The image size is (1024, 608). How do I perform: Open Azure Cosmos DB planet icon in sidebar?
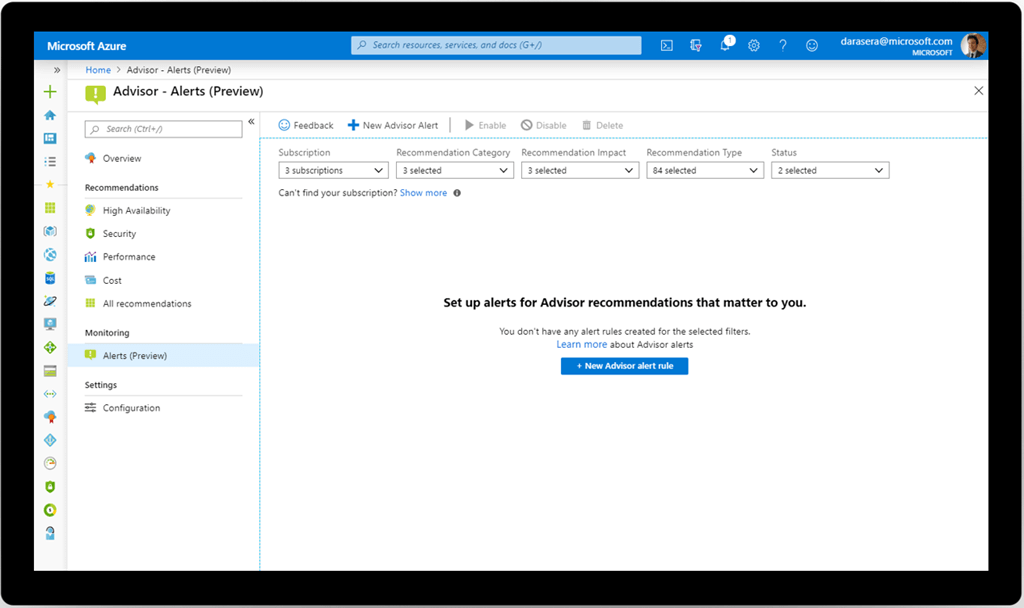point(50,301)
